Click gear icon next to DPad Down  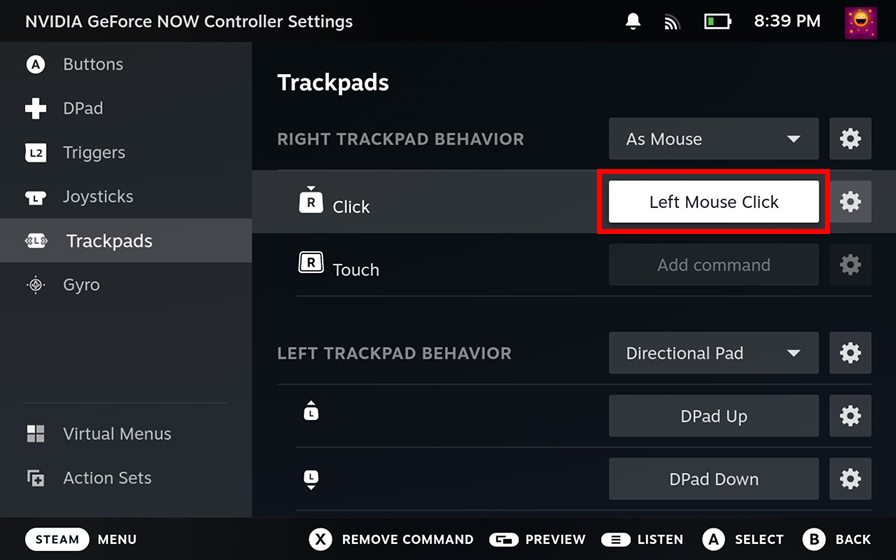(850, 479)
